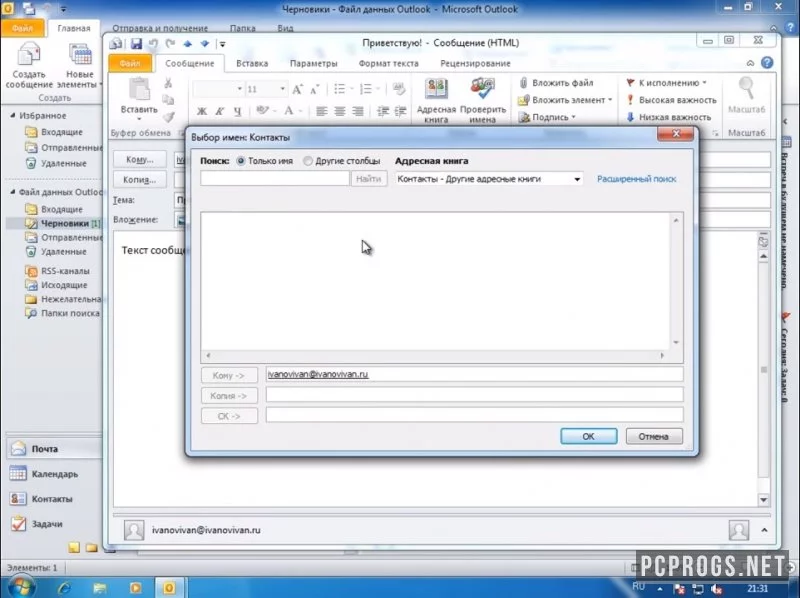
Task: Click the Вставить paste icon
Action: coord(139,90)
